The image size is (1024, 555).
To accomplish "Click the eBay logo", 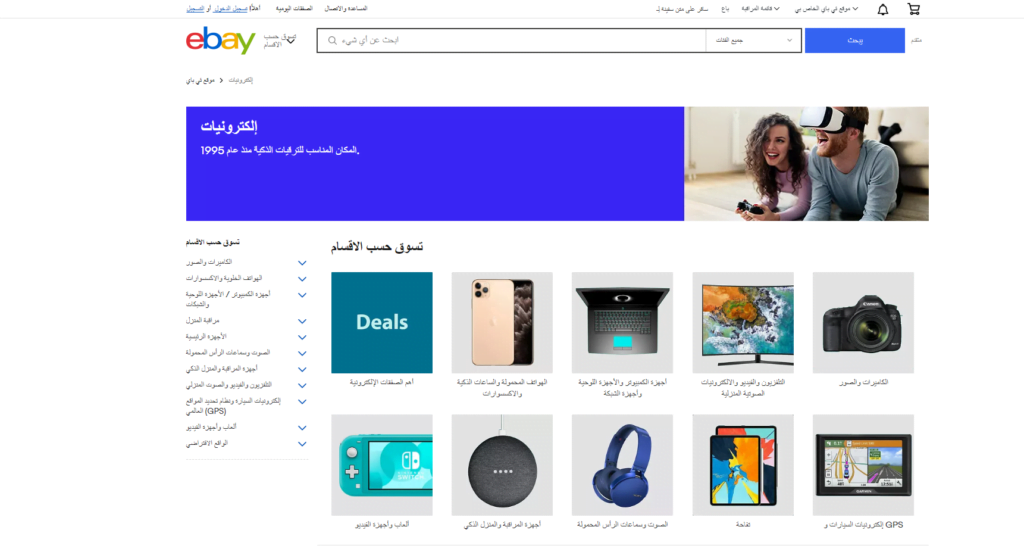I will [221, 40].
